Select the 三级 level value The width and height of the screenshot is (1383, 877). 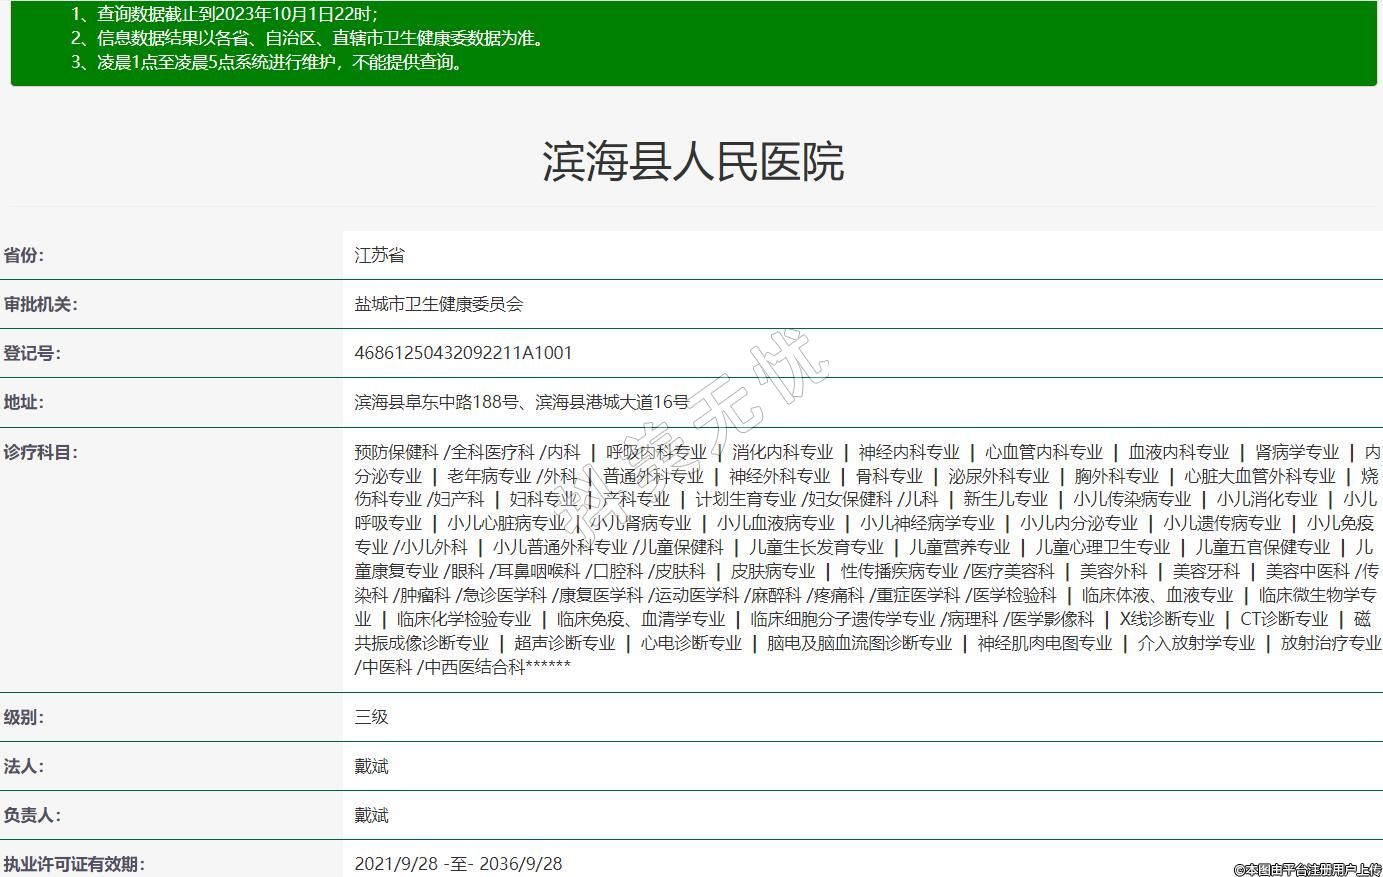(x=371, y=717)
